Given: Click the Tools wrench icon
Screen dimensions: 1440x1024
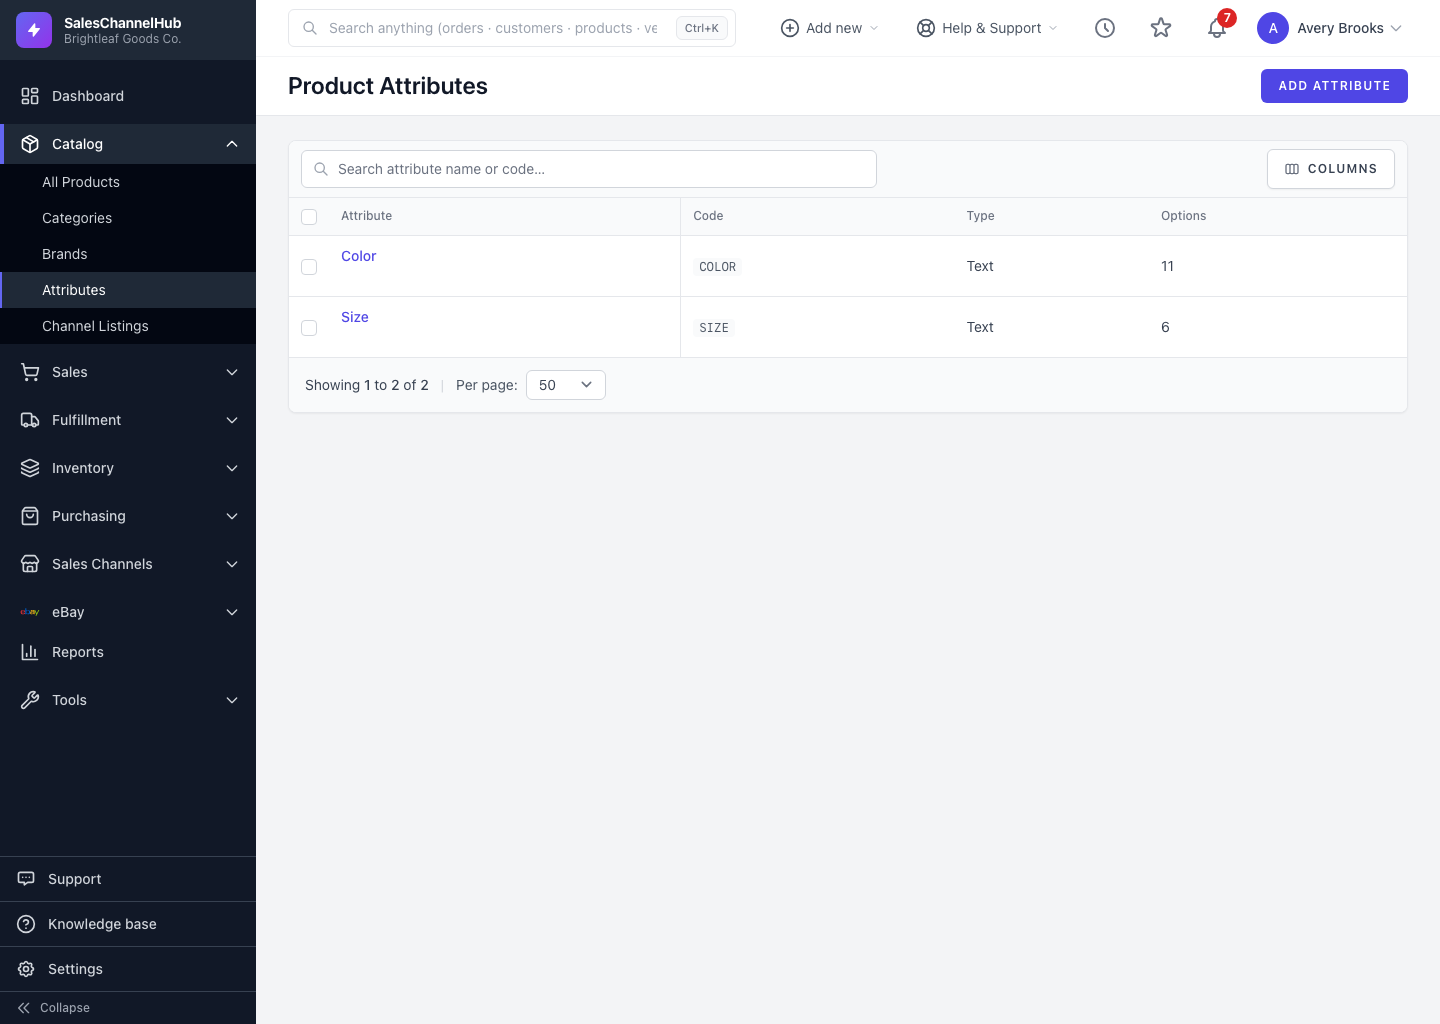Looking at the screenshot, I should [x=30, y=700].
